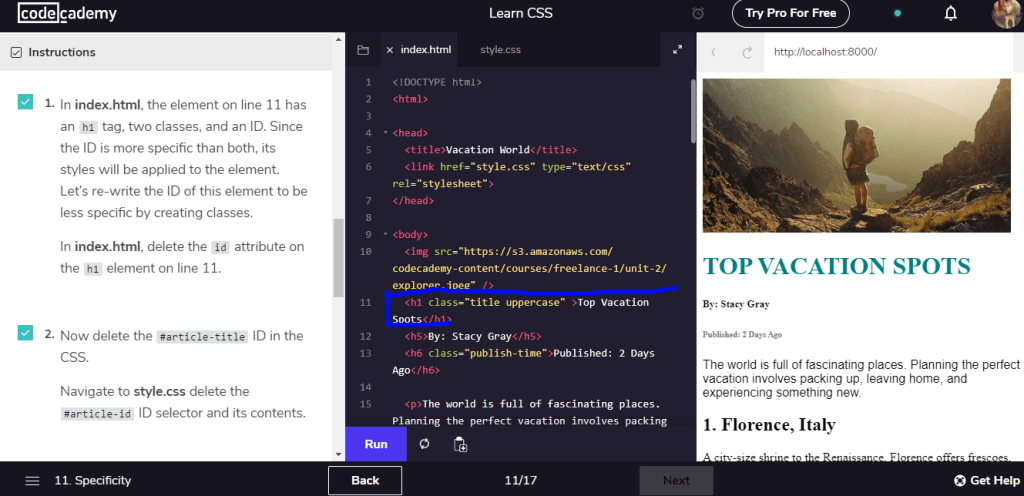Click the Instructions header checkbox icon
This screenshot has width=1024, height=496.
click(15, 52)
